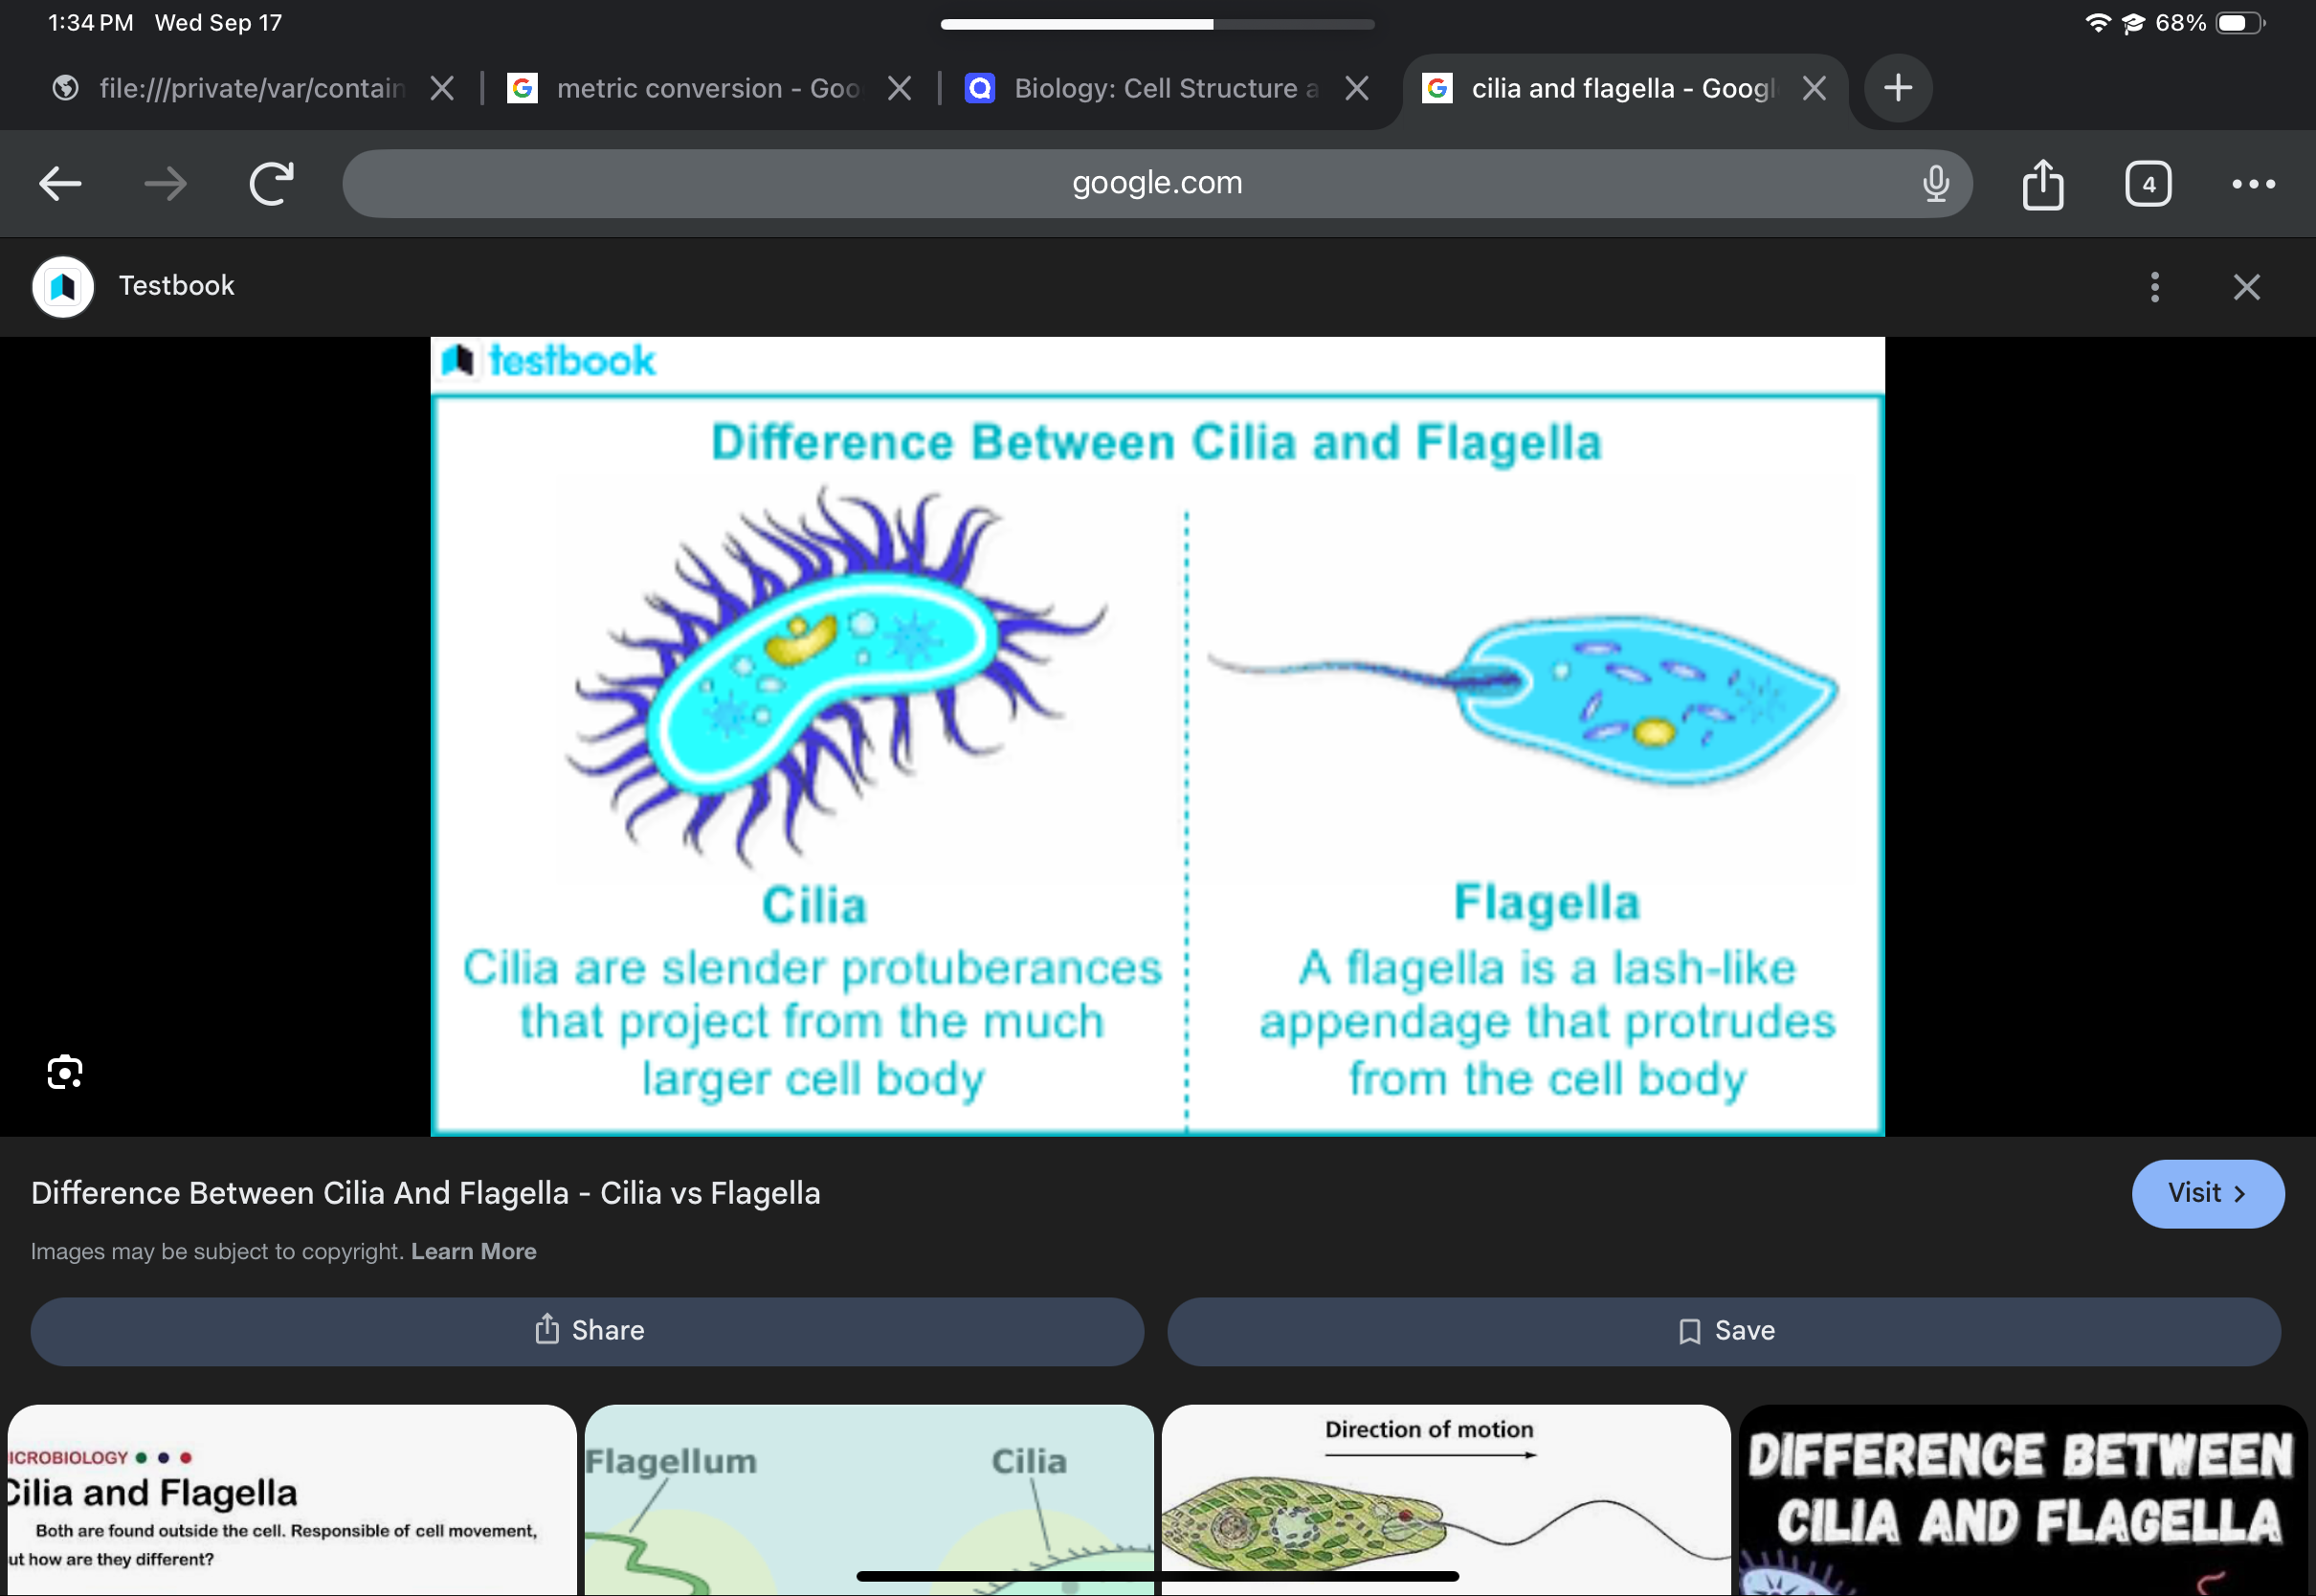Open the browser share icon in toolbar

point(2043,184)
